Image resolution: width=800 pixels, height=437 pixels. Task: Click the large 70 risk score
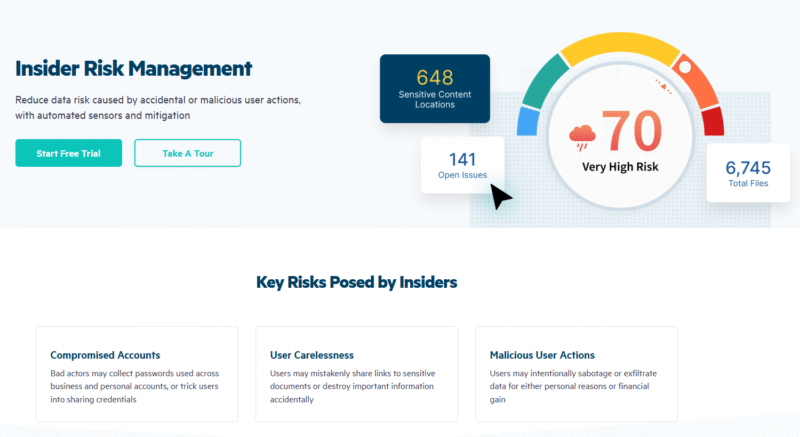(x=632, y=131)
